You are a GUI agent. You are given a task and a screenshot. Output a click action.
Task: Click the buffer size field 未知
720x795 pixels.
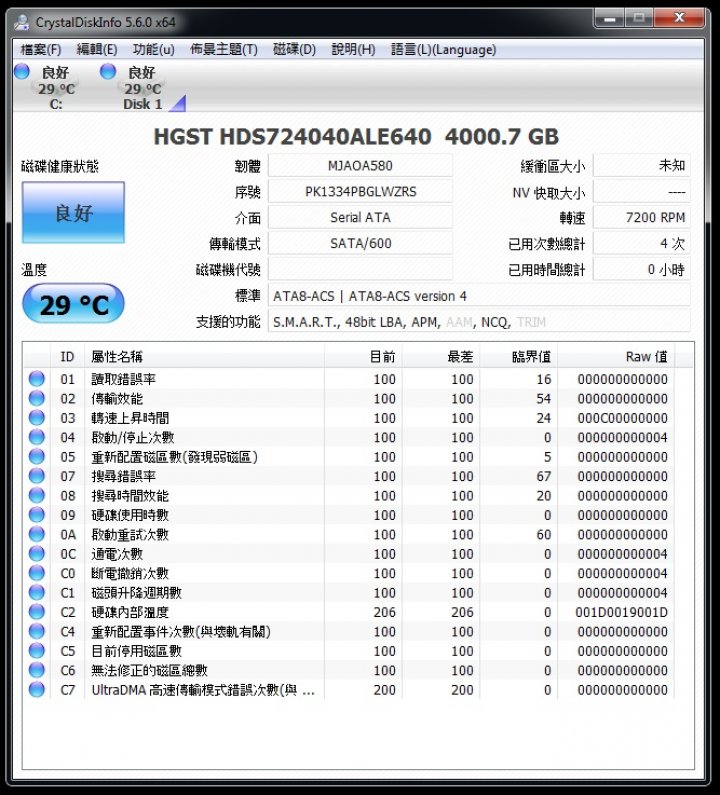tap(641, 166)
